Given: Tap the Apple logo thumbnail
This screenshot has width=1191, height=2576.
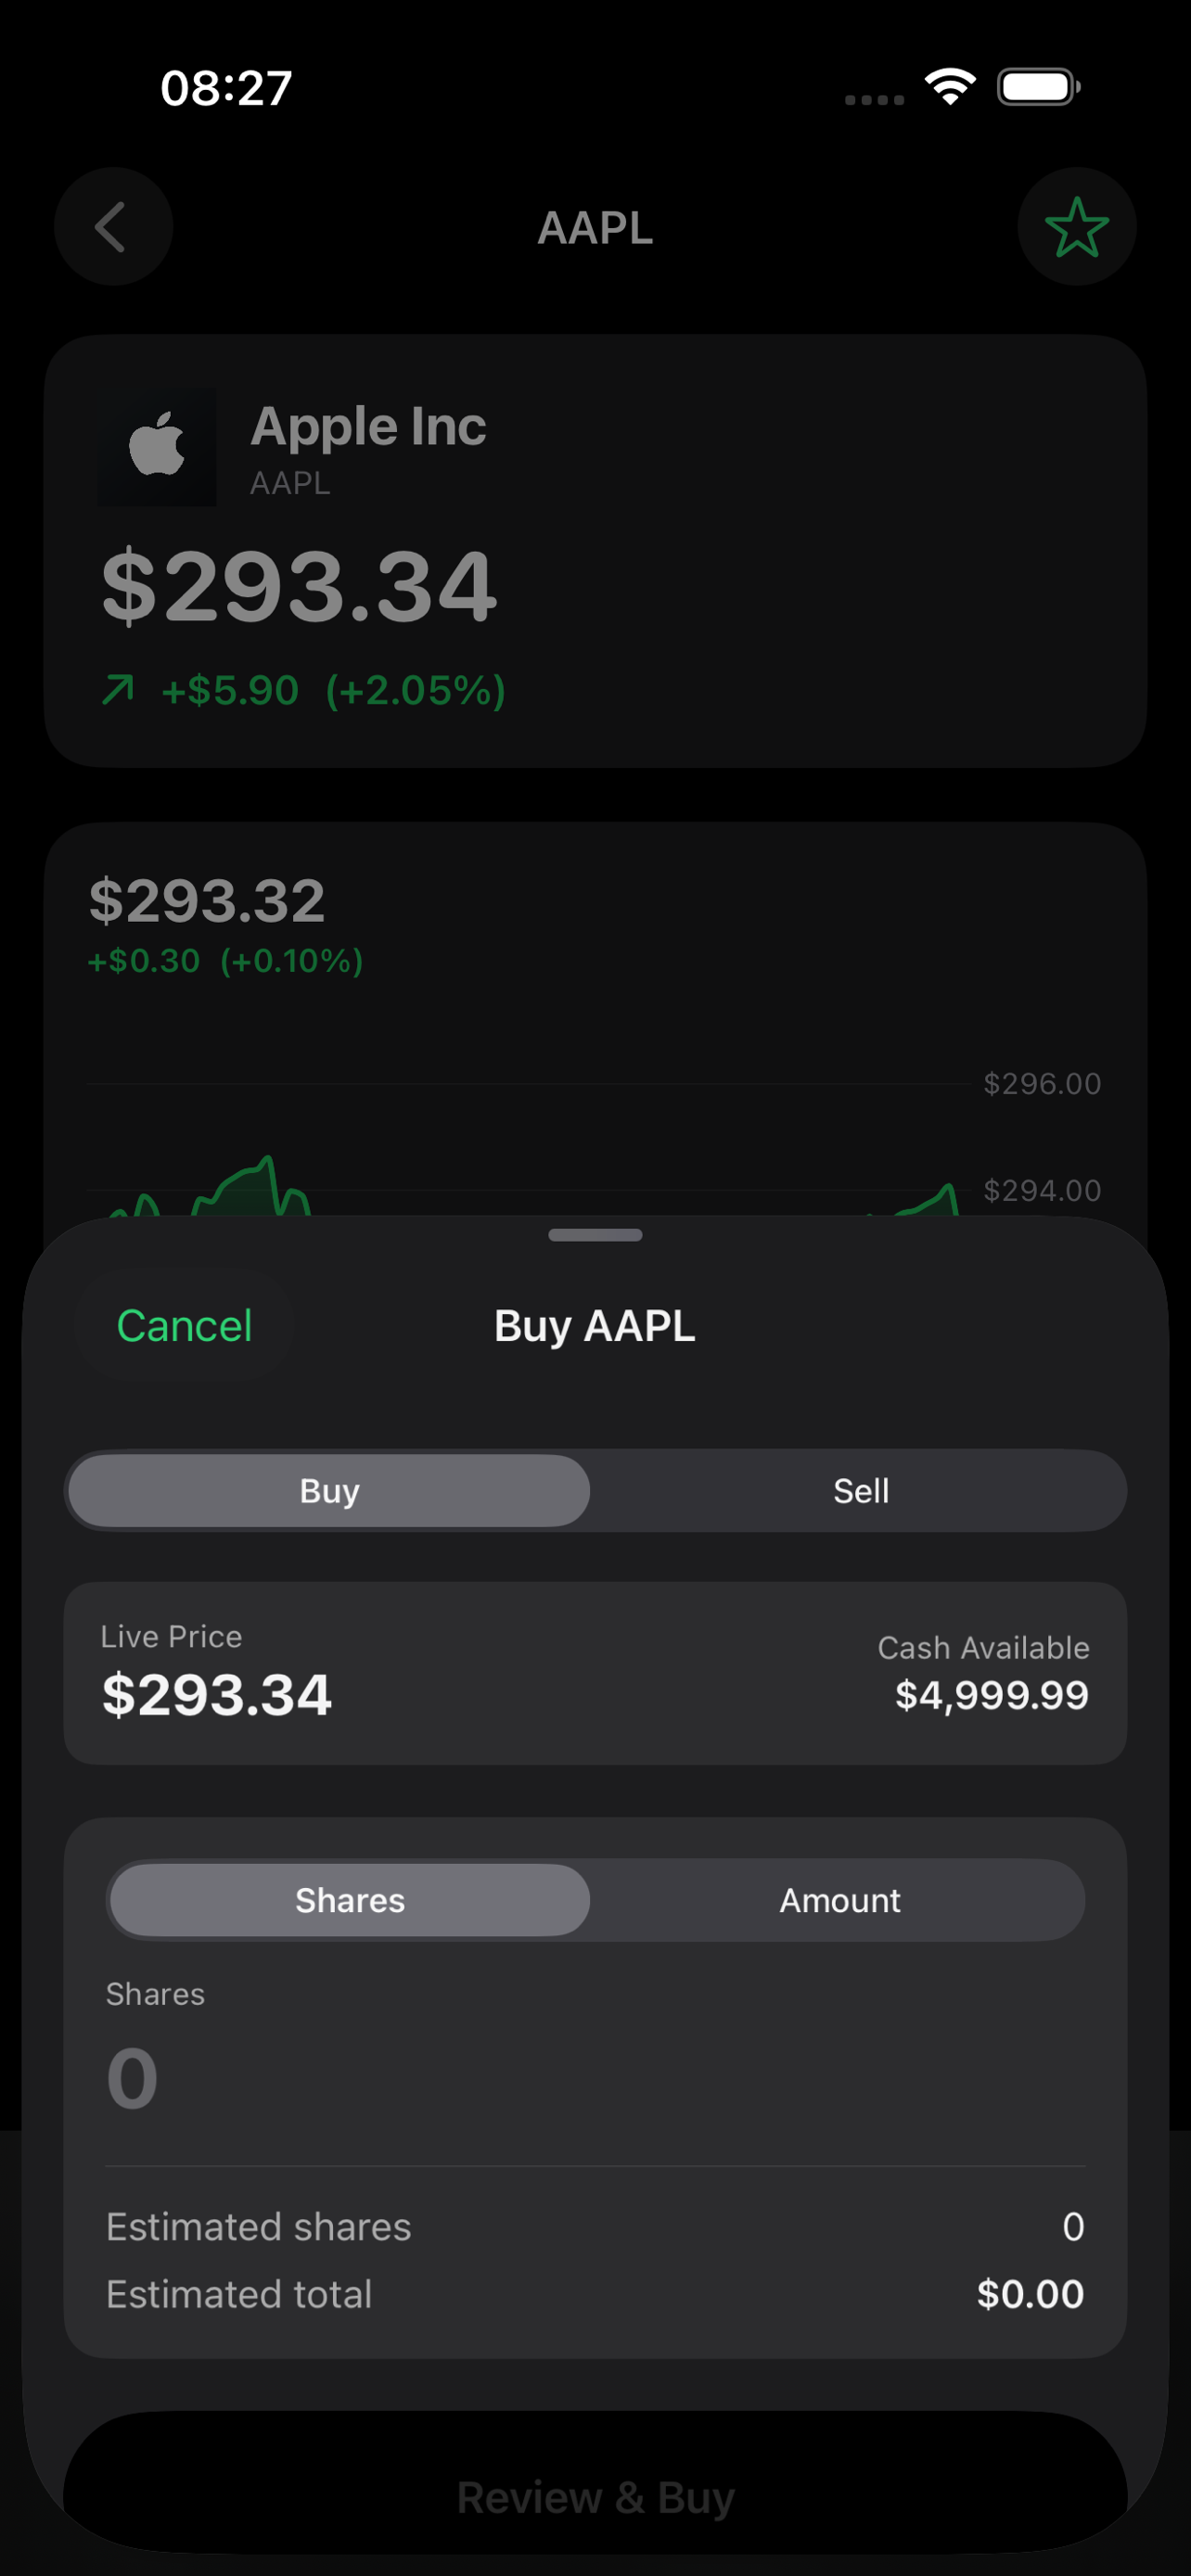Looking at the screenshot, I should (x=157, y=446).
